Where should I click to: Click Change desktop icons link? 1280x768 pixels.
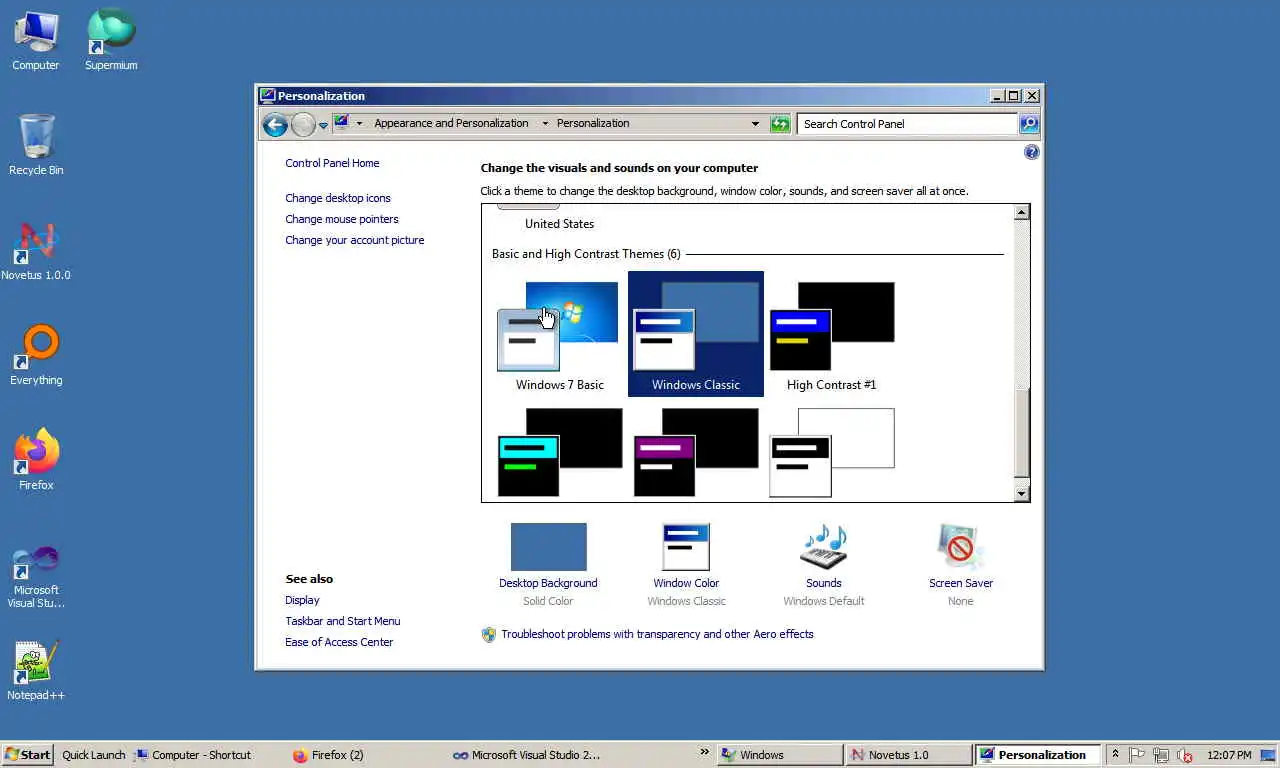338,198
